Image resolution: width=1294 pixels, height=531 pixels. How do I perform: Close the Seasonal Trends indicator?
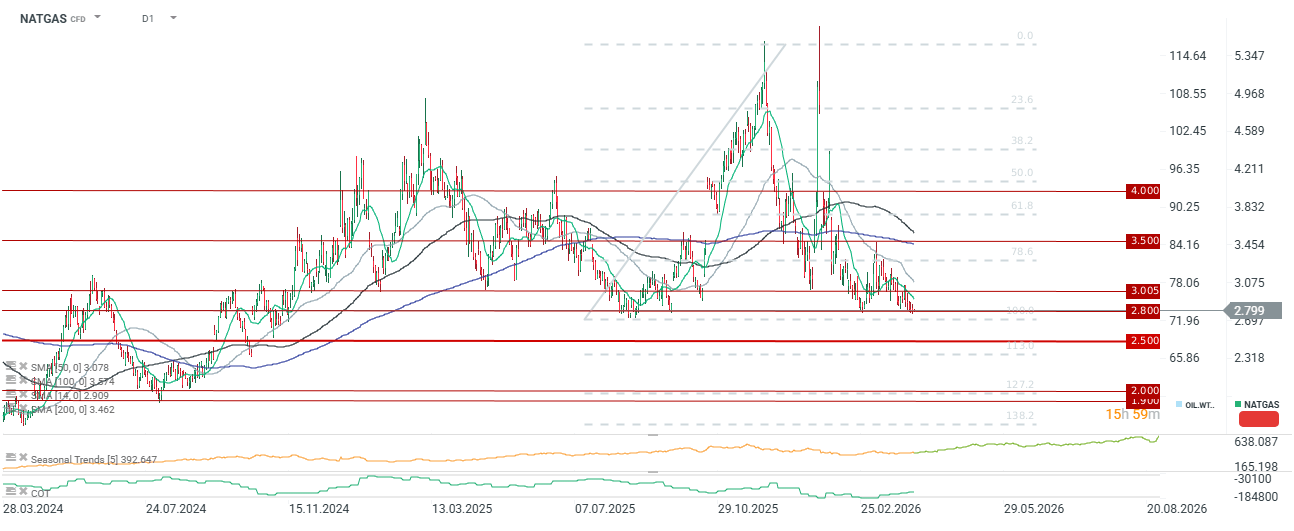[23, 459]
